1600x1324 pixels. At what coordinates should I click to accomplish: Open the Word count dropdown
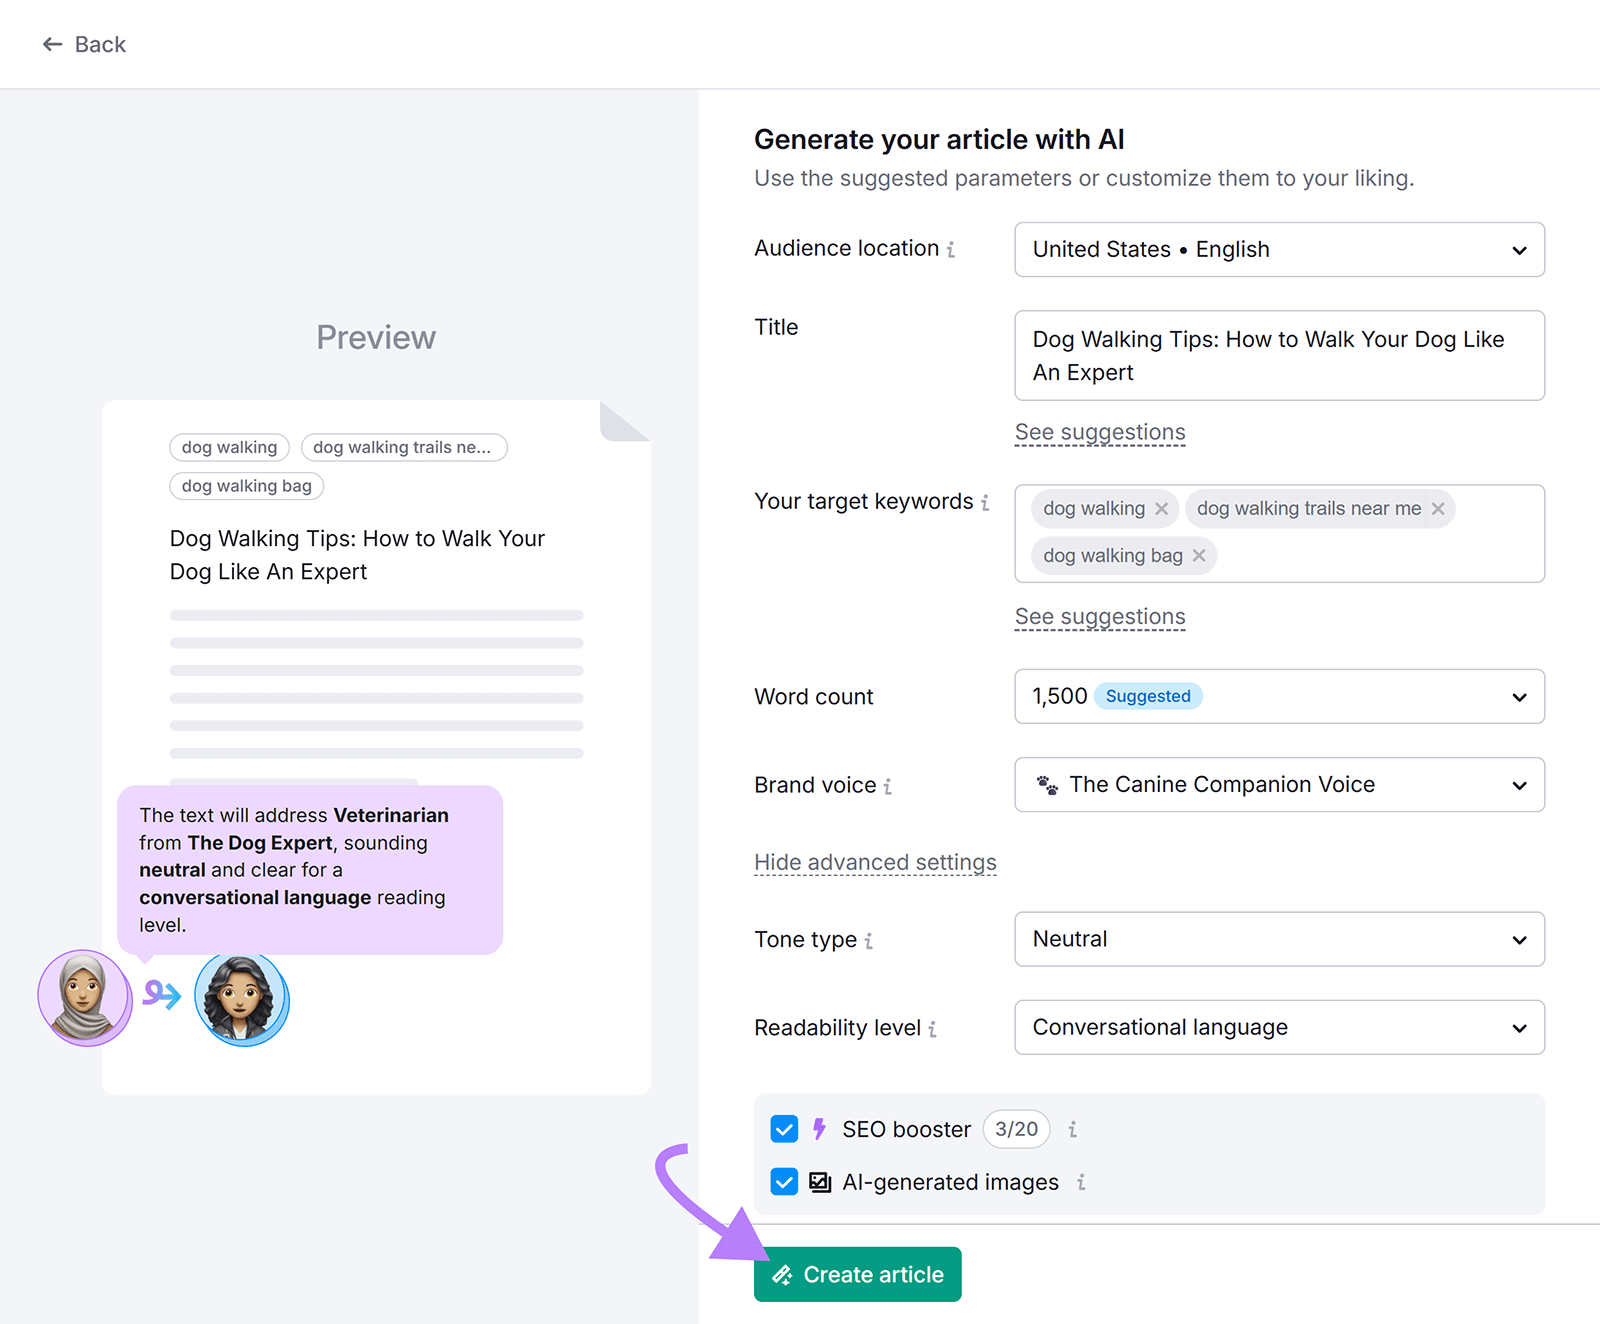pos(1279,696)
